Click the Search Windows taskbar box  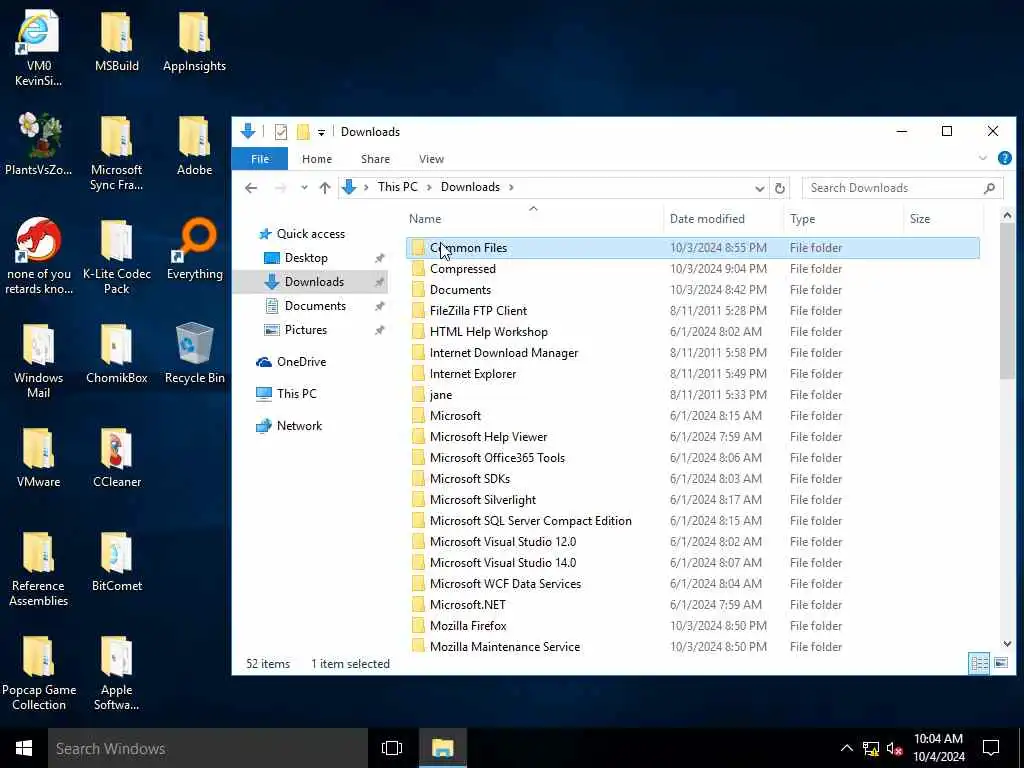pos(208,748)
